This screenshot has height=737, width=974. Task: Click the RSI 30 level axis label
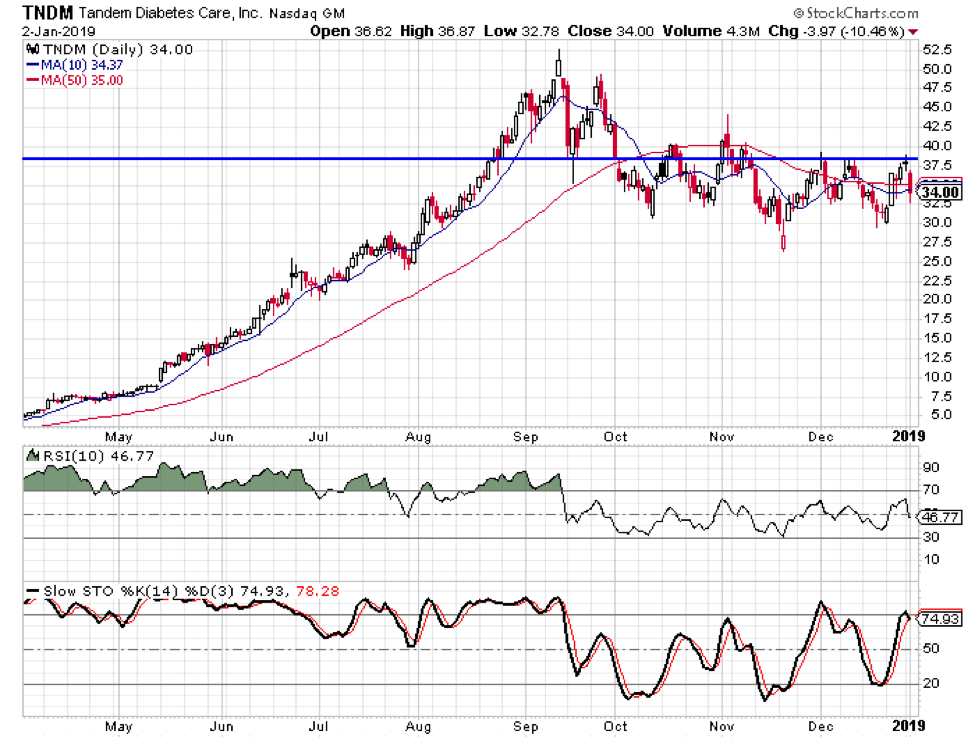pyautogui.click(x=931, y=538)
